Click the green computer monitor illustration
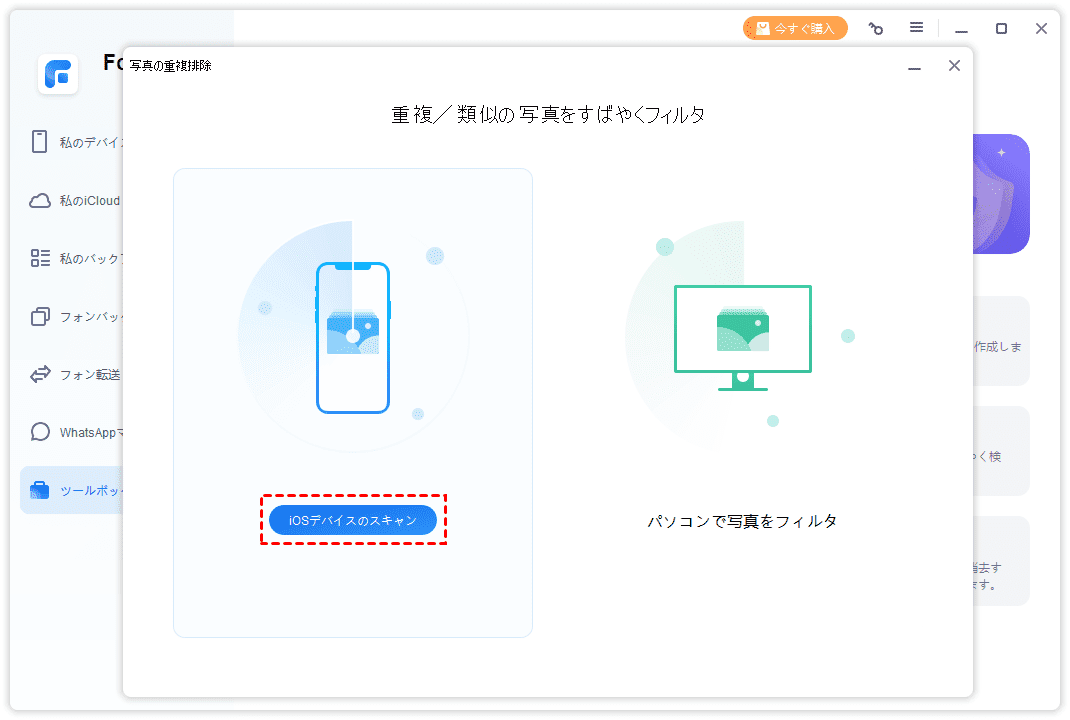Screen dimensions: 1070x720 click(x=742, y=338)
